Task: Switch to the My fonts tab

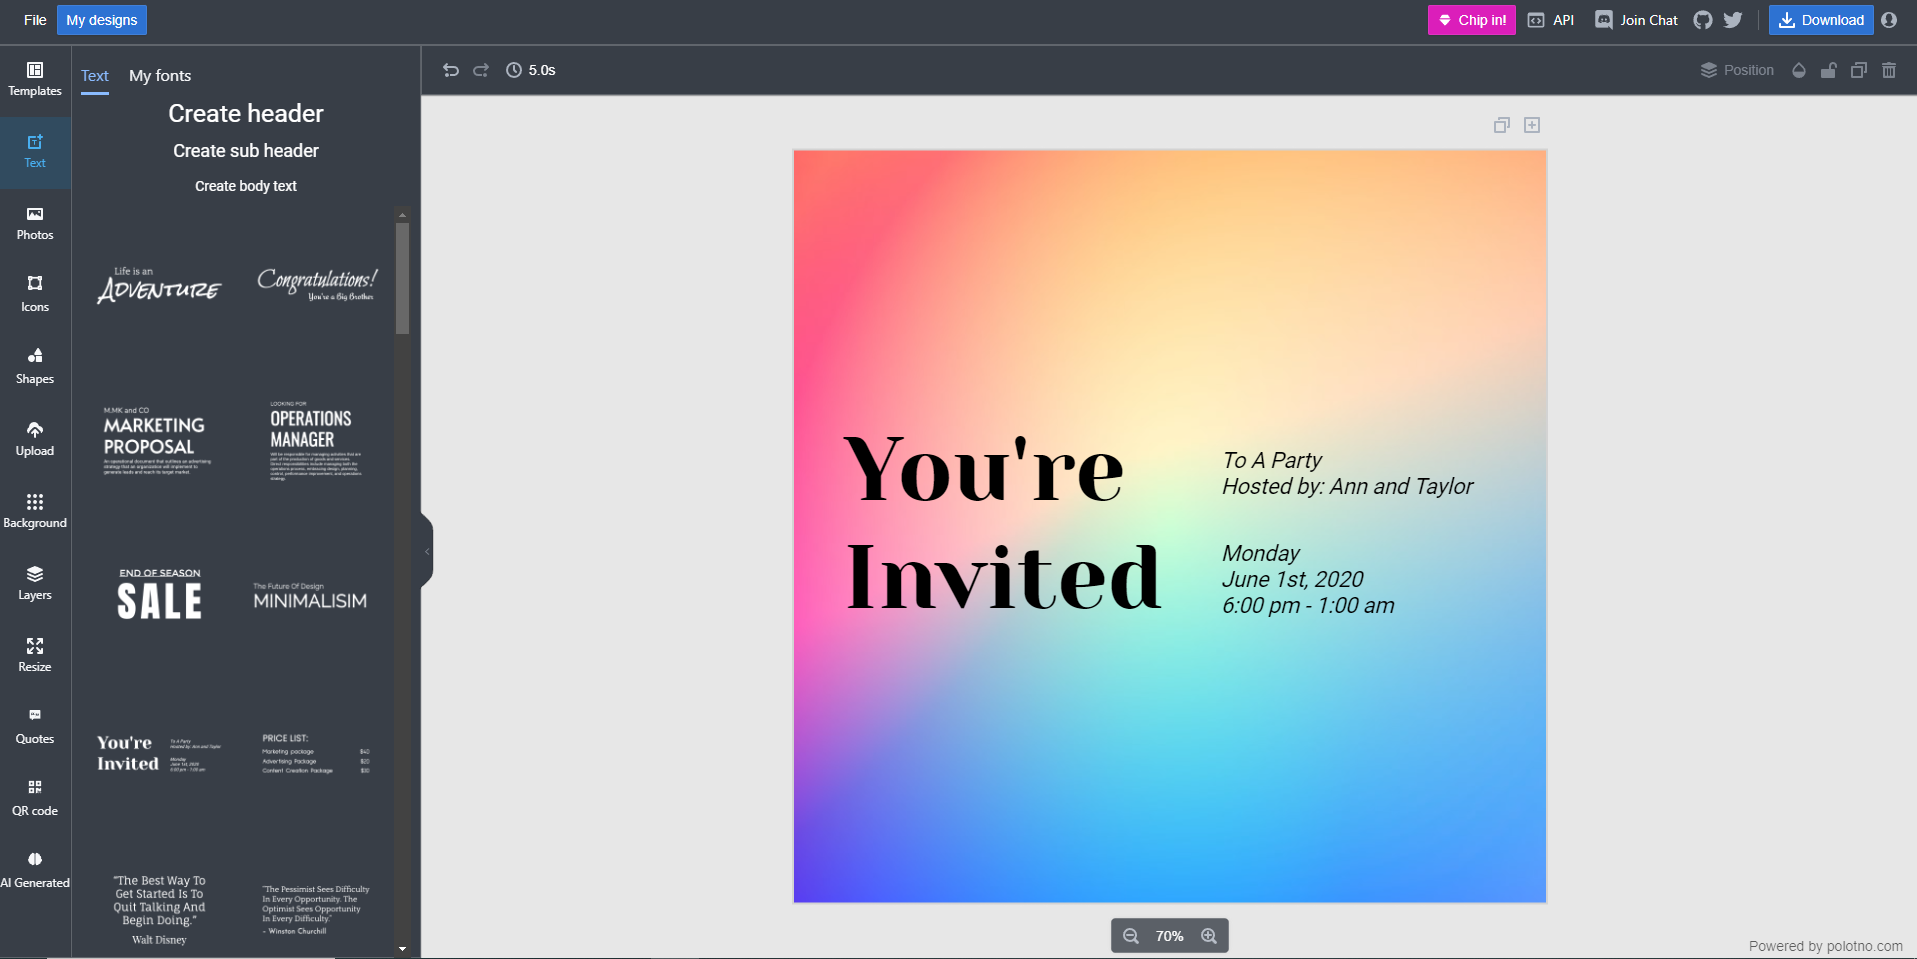Action: click(x=160, y=76)
